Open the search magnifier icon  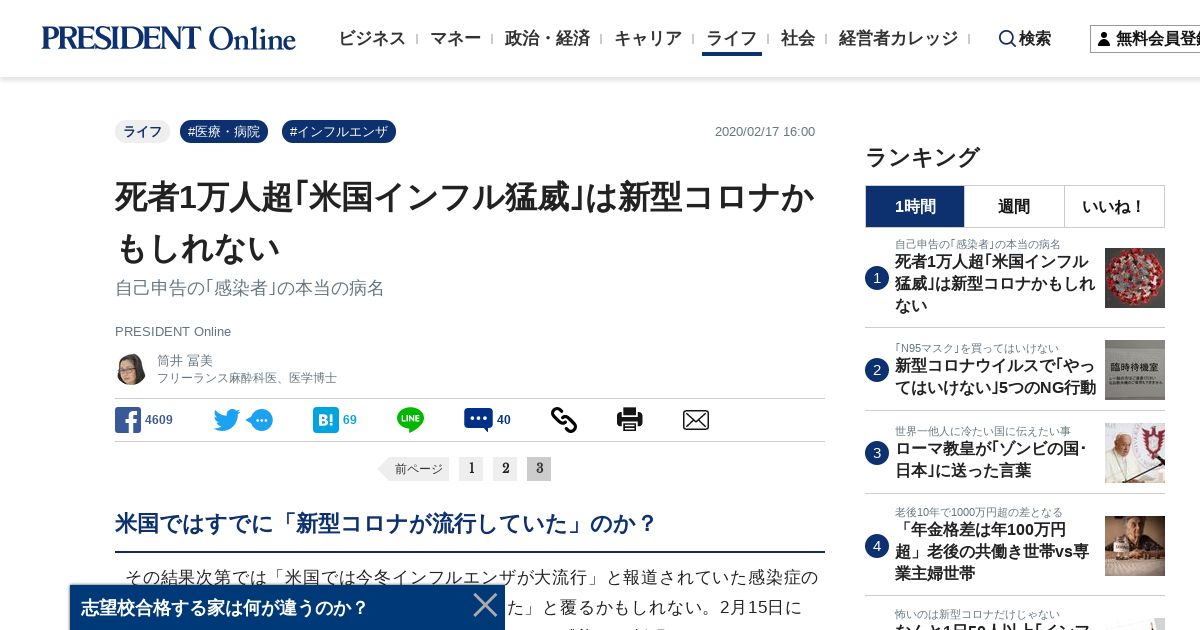pos(1007,39)
